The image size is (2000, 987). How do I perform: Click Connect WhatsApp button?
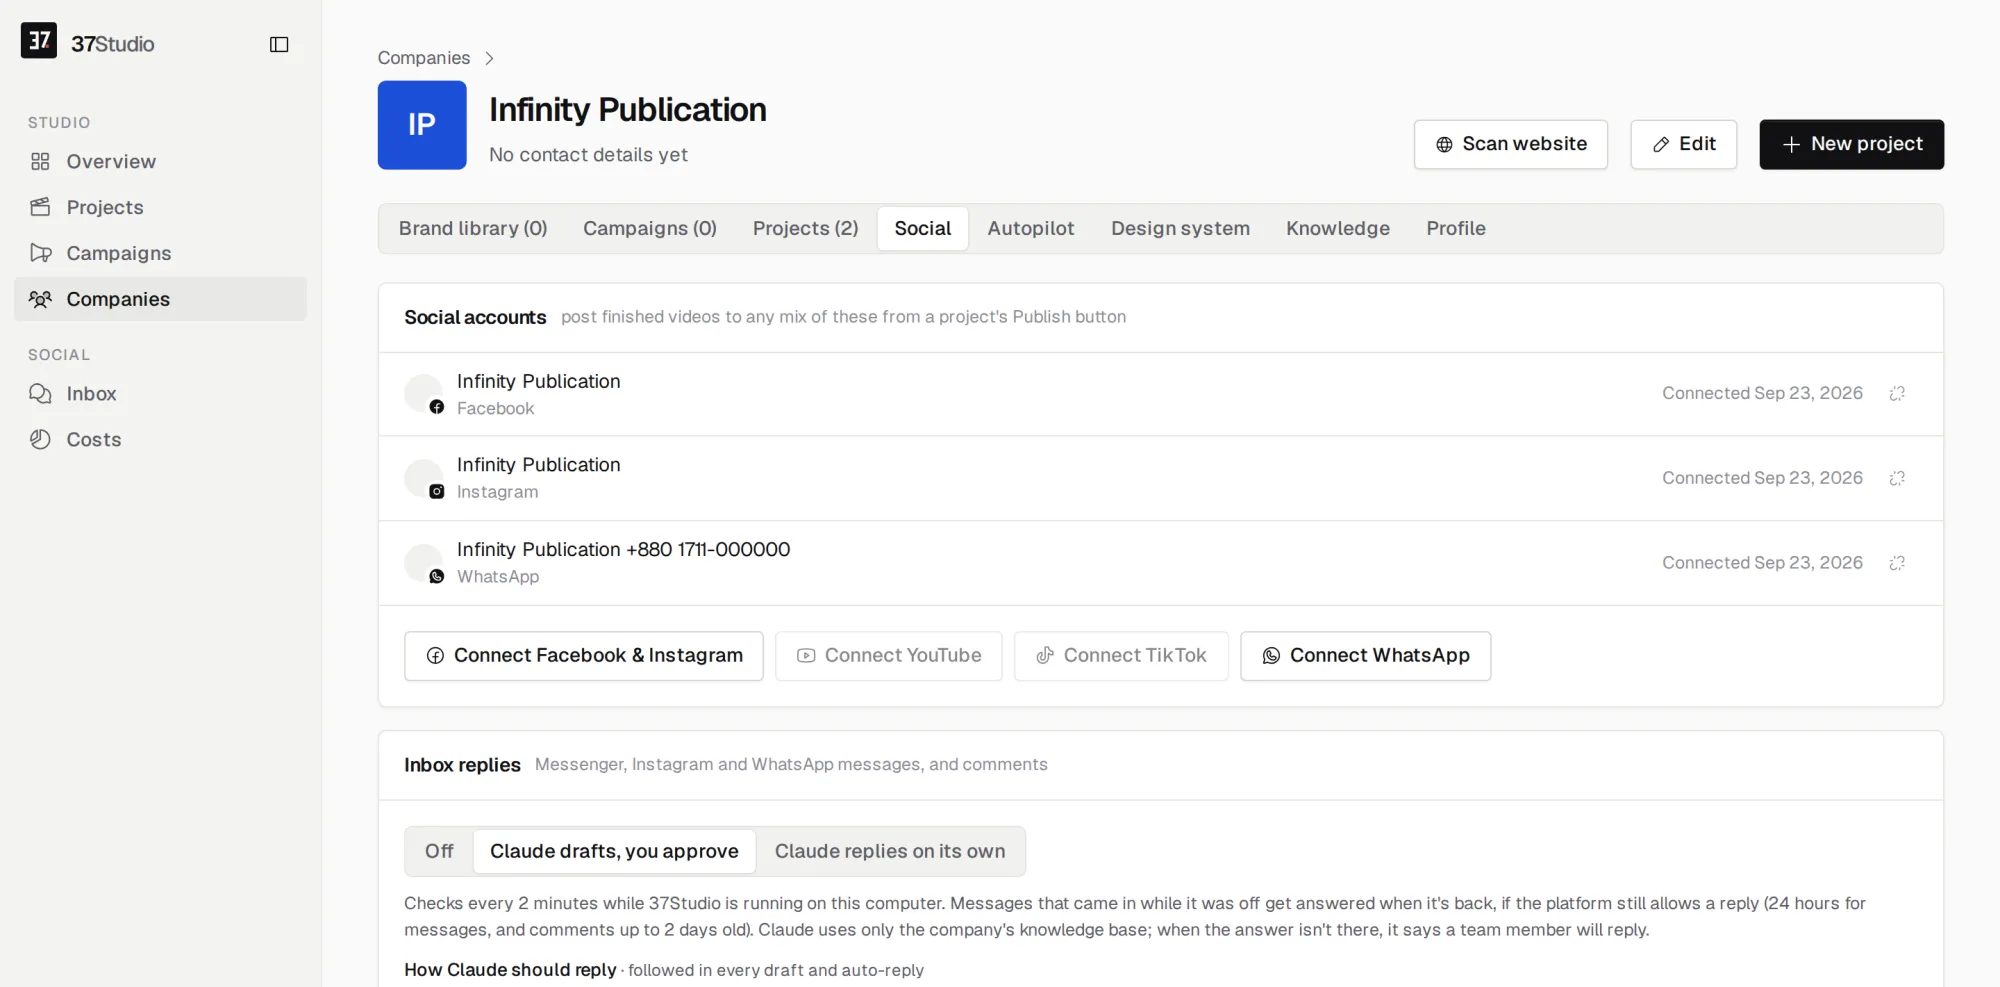click(1366, 656)
